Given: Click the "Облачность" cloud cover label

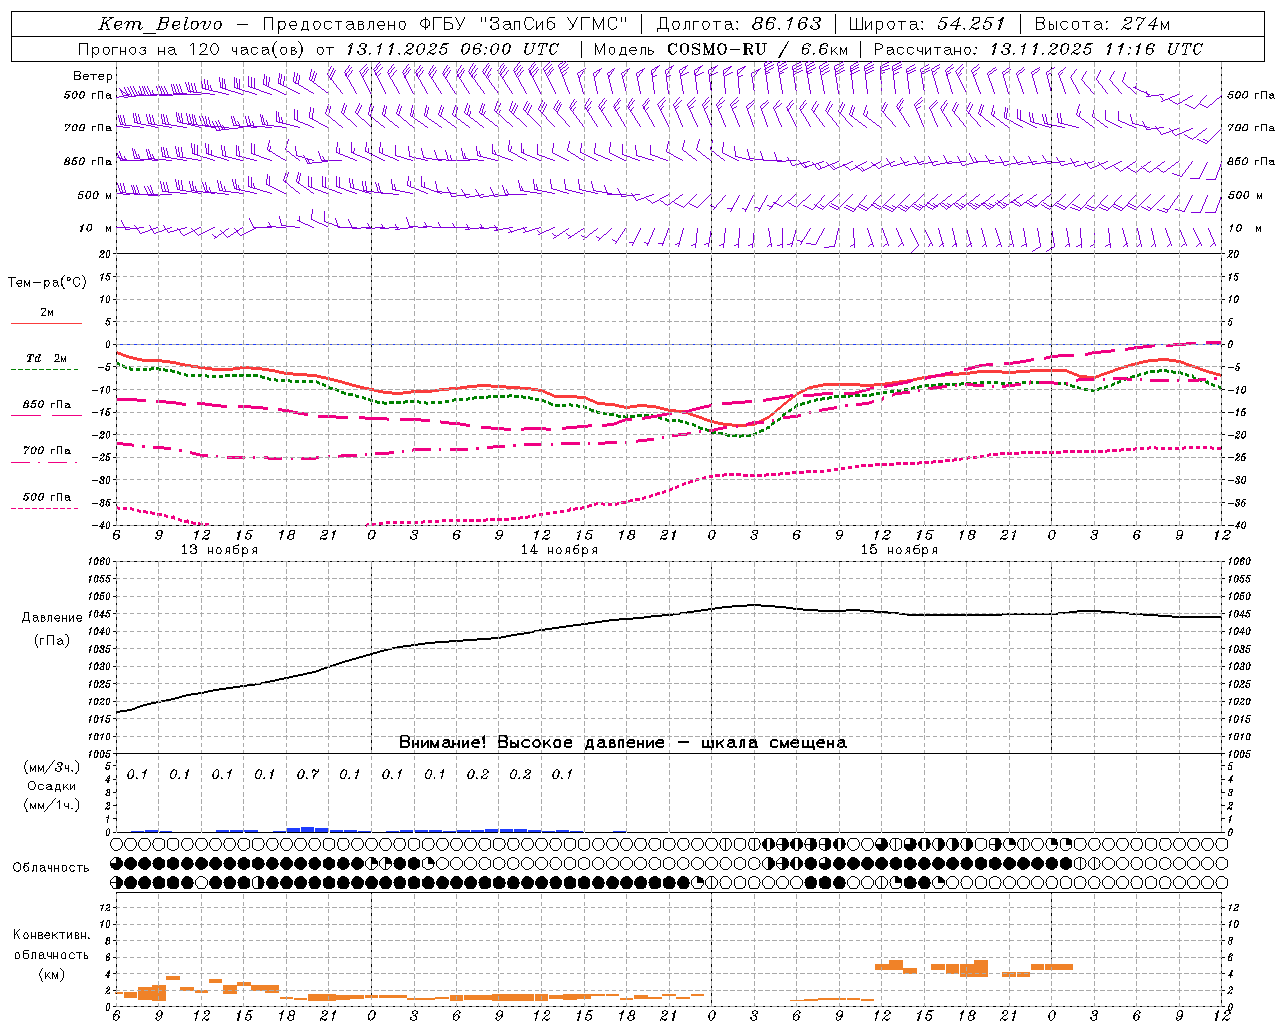Looking at the screenshot, I should pyautogui.click(x=51, y=868).
